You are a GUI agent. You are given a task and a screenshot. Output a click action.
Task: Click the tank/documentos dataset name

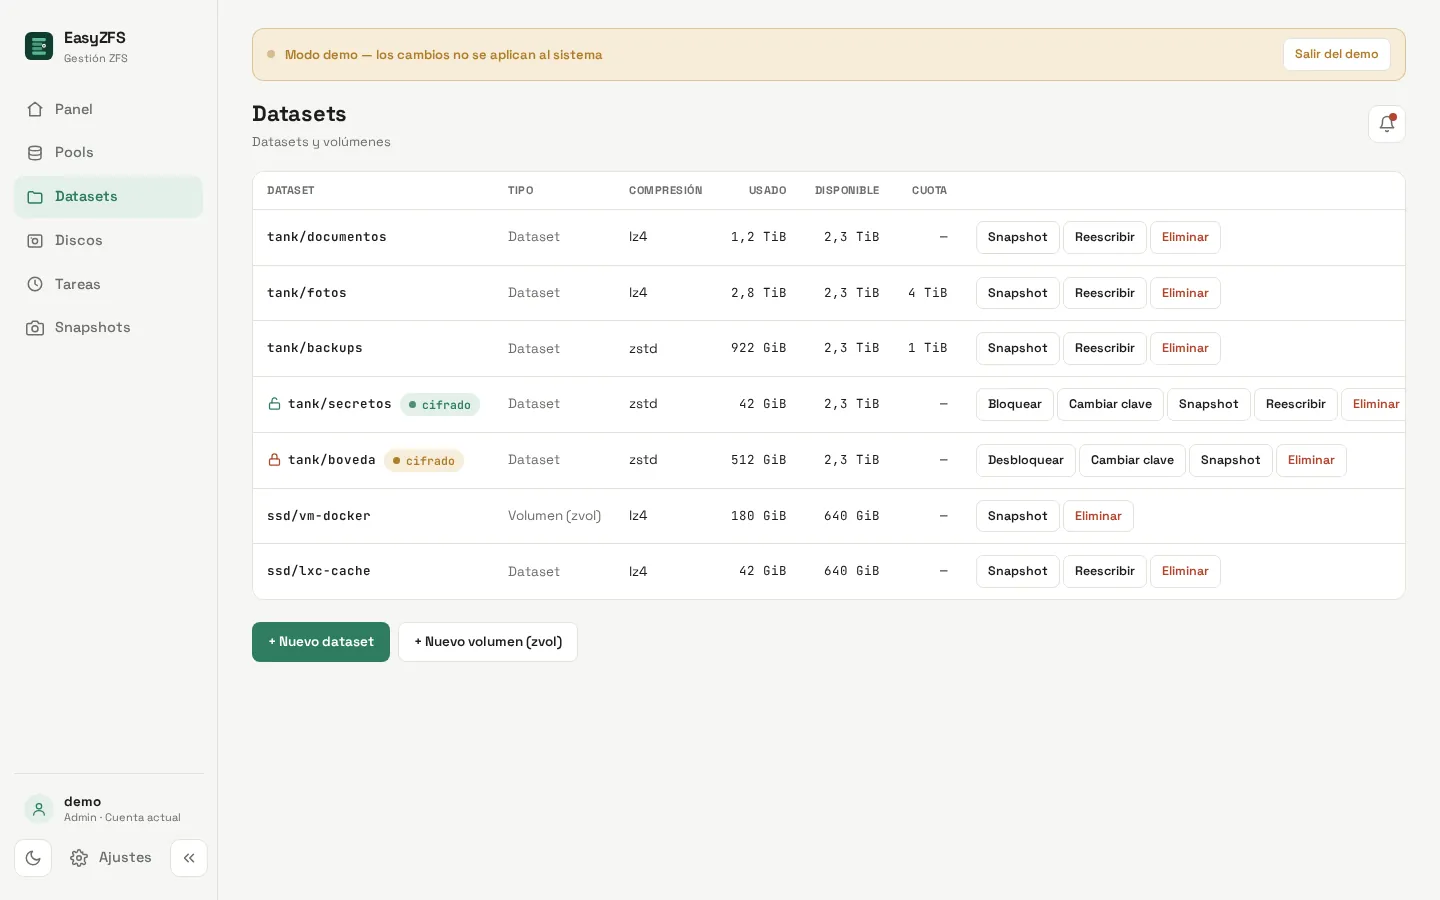pyautogui.click(x=327, y=237)
